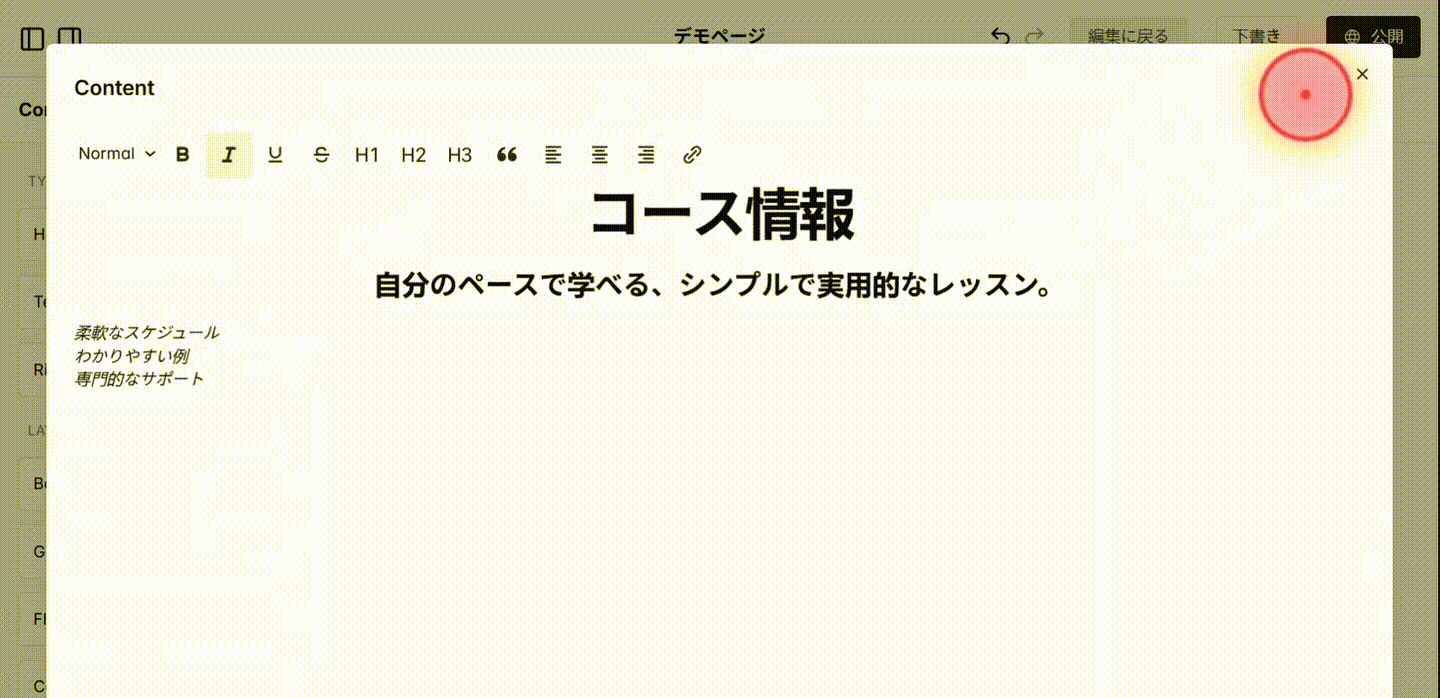The image size is (1440, 698).
Task: Apply H2 heading style
Action: [x=412, y=154]
